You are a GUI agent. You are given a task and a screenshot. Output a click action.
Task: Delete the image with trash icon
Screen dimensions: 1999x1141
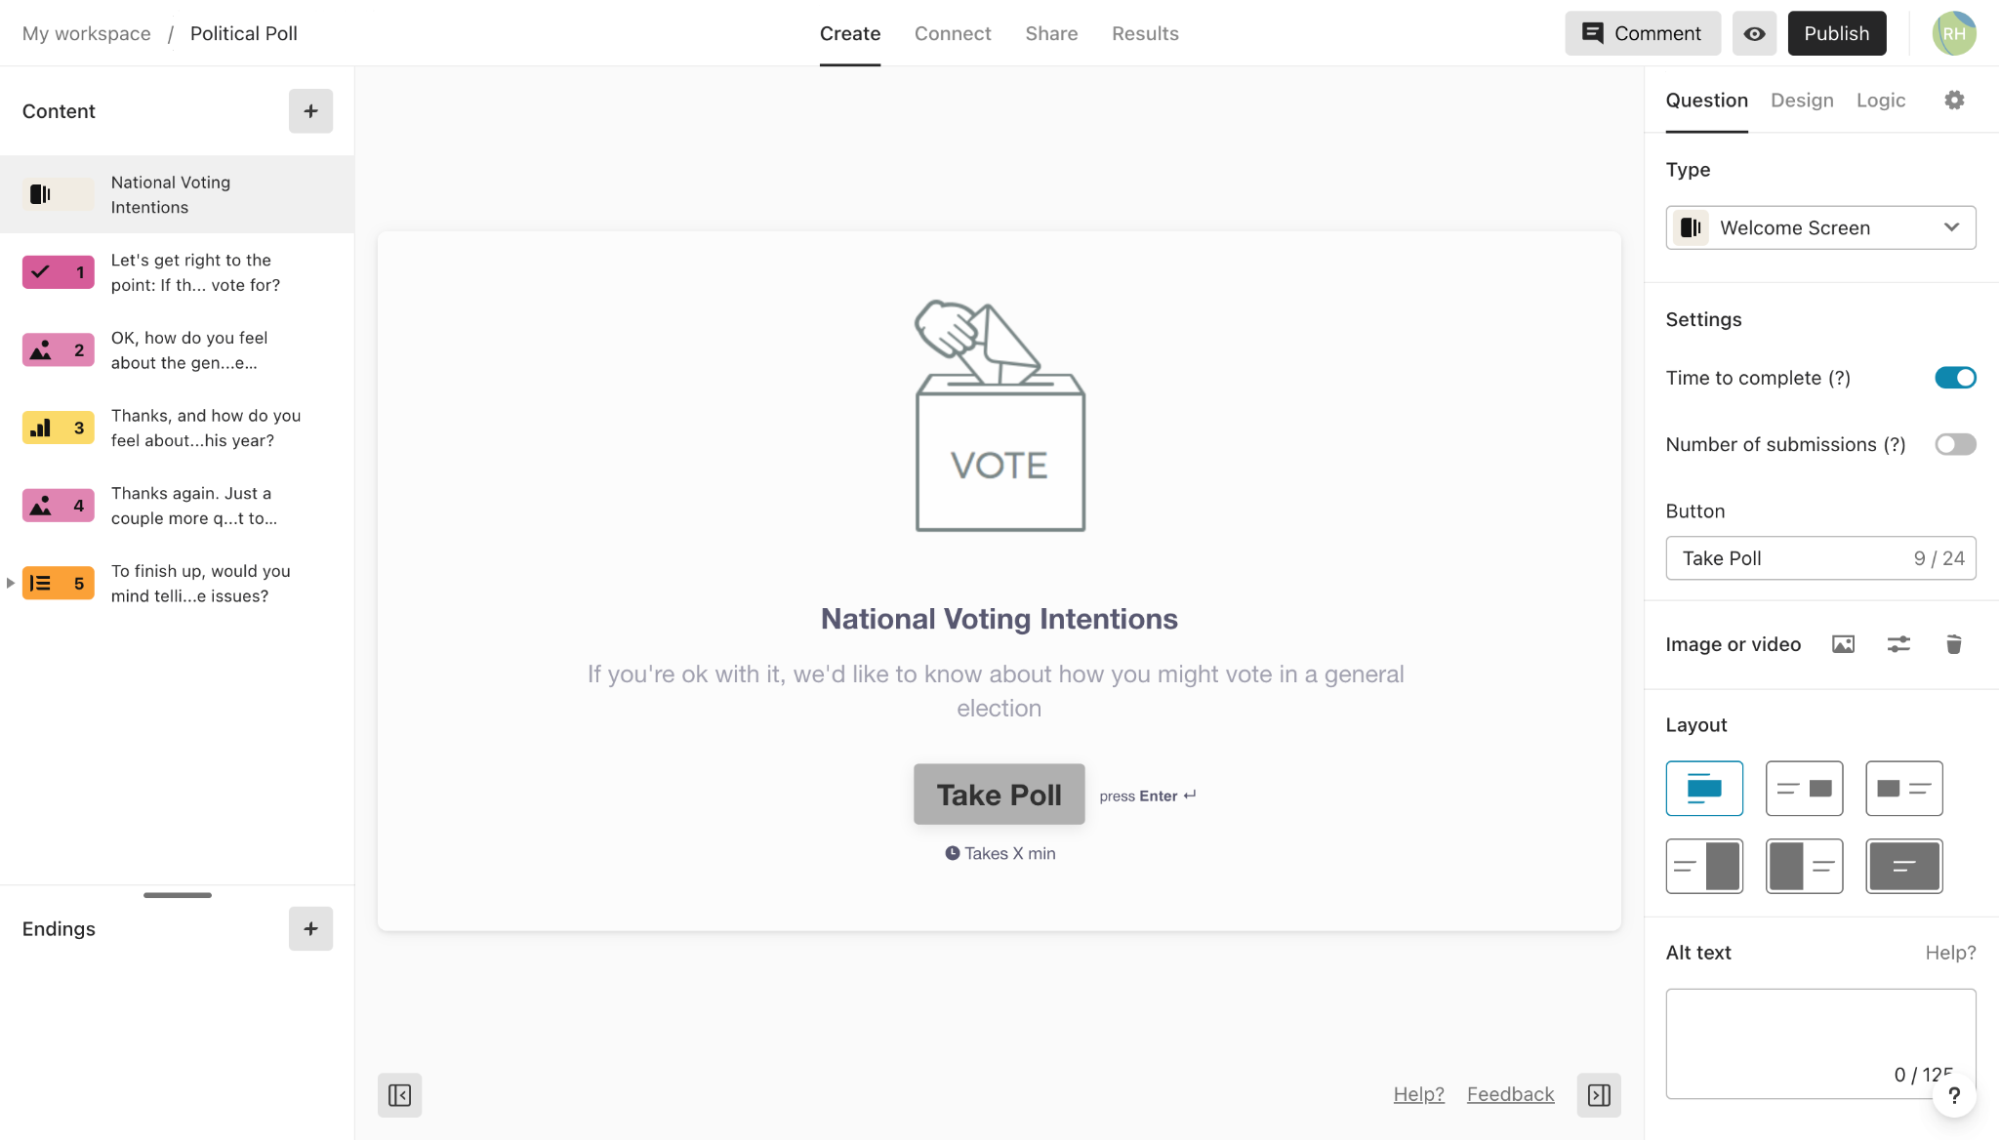coord(1953,644)
